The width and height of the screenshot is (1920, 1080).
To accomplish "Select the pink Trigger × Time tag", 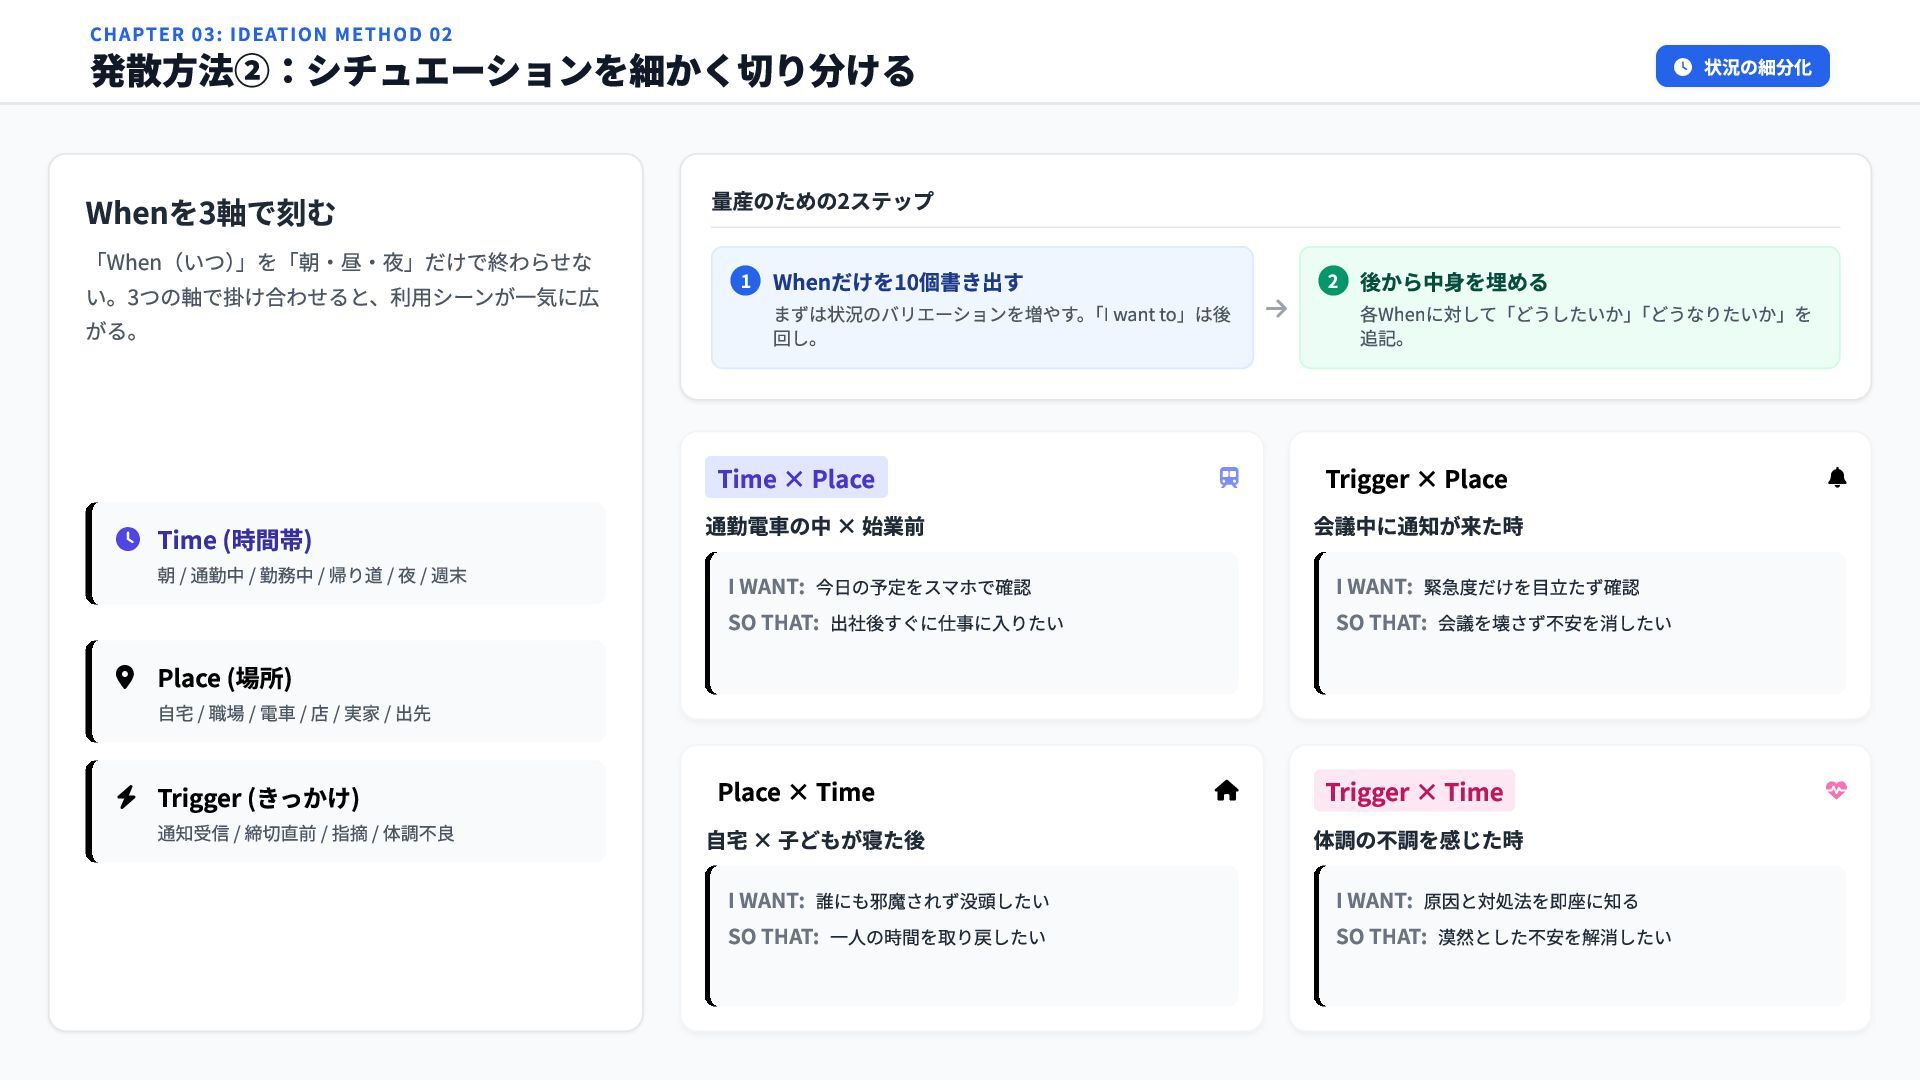I will 1413,792.
